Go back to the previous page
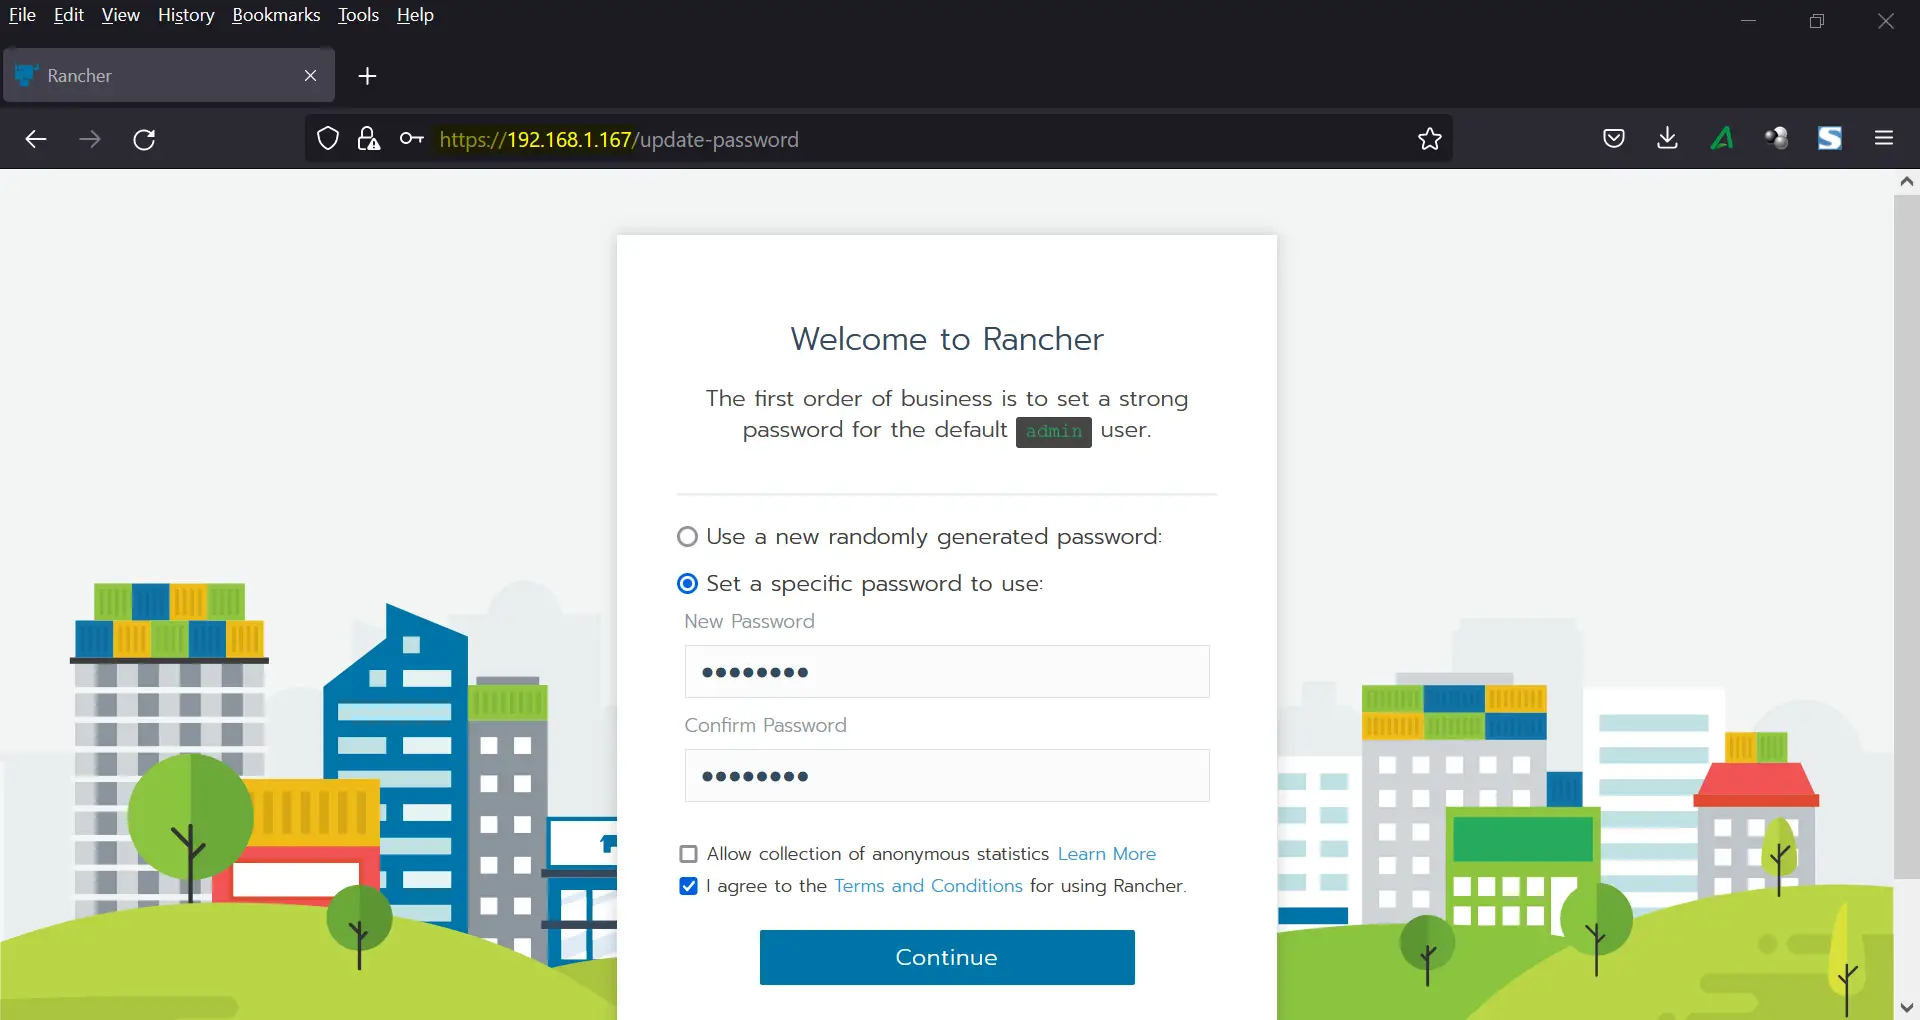Screen dimensions: 1920x1020 coord(36,139)
